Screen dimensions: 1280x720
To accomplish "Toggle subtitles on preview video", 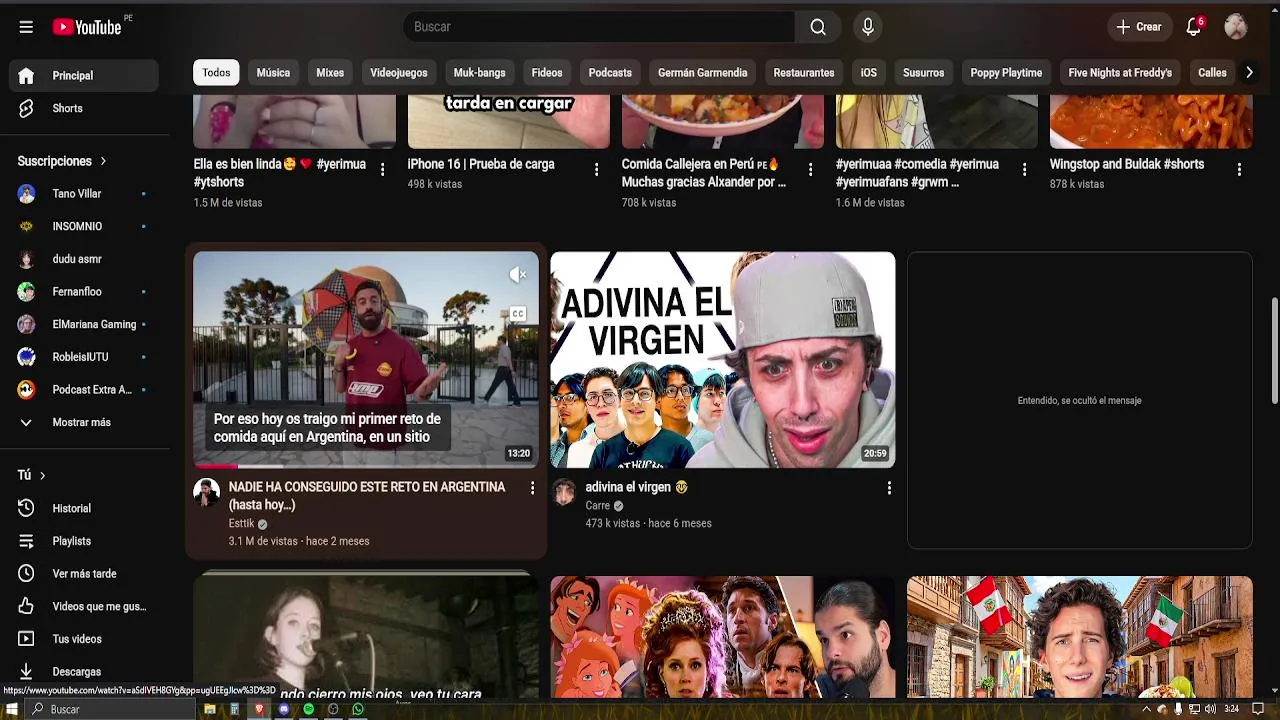I will (x=517, y=314).
